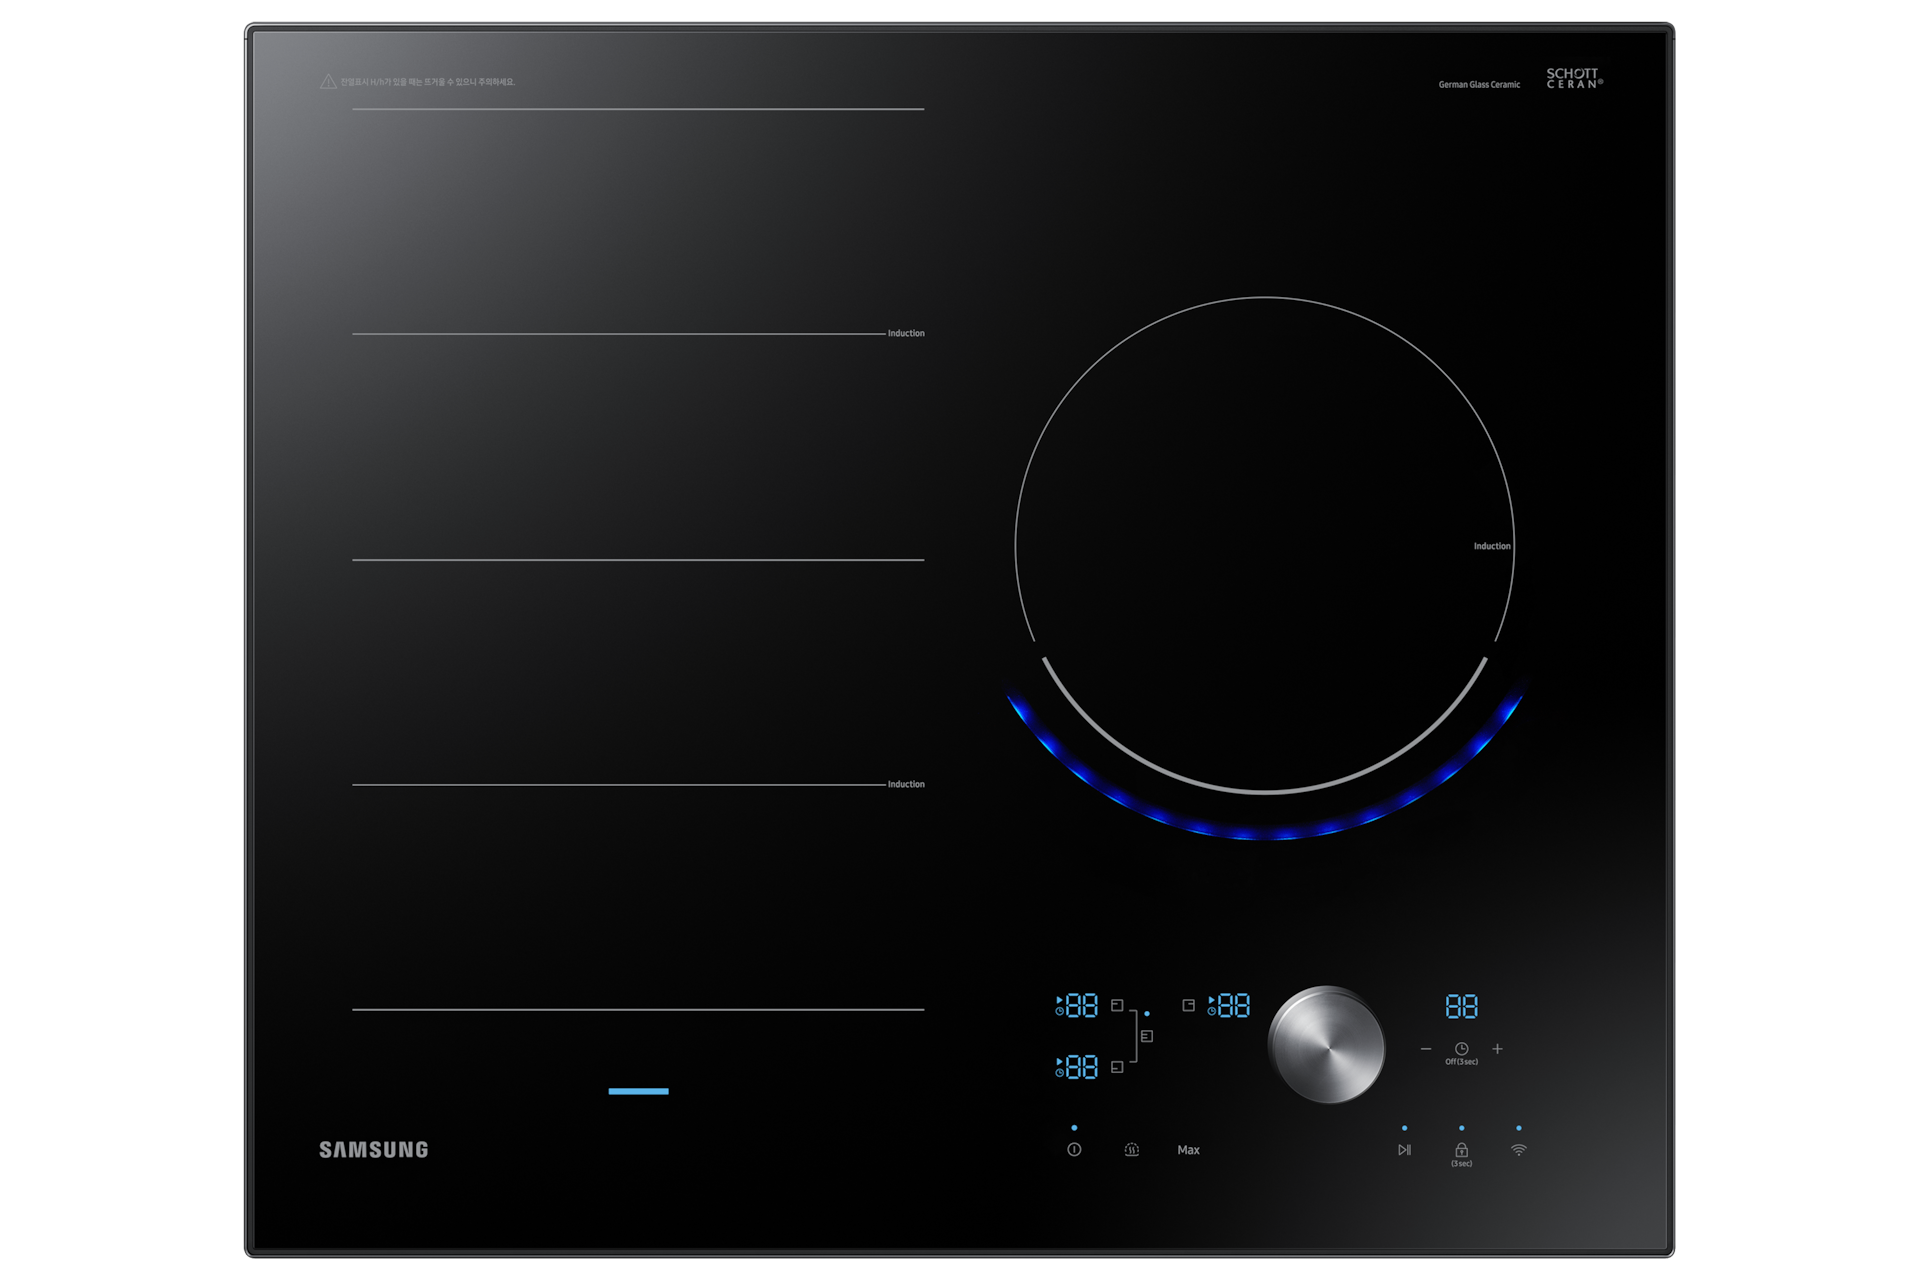This screenshot has height=1280, width=1920.
Task: Tap the power on/off icon
Action: tap(1074, 1150)
